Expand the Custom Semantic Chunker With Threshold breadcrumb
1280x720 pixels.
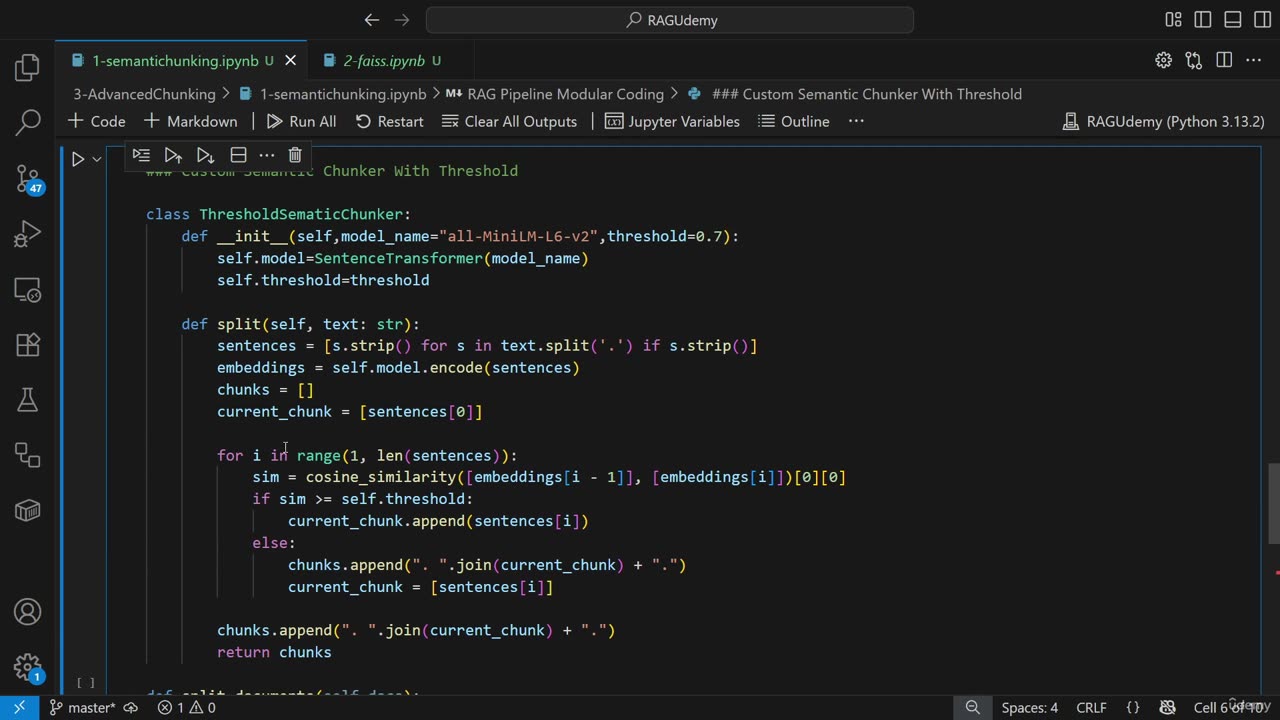tap(855, 94)
